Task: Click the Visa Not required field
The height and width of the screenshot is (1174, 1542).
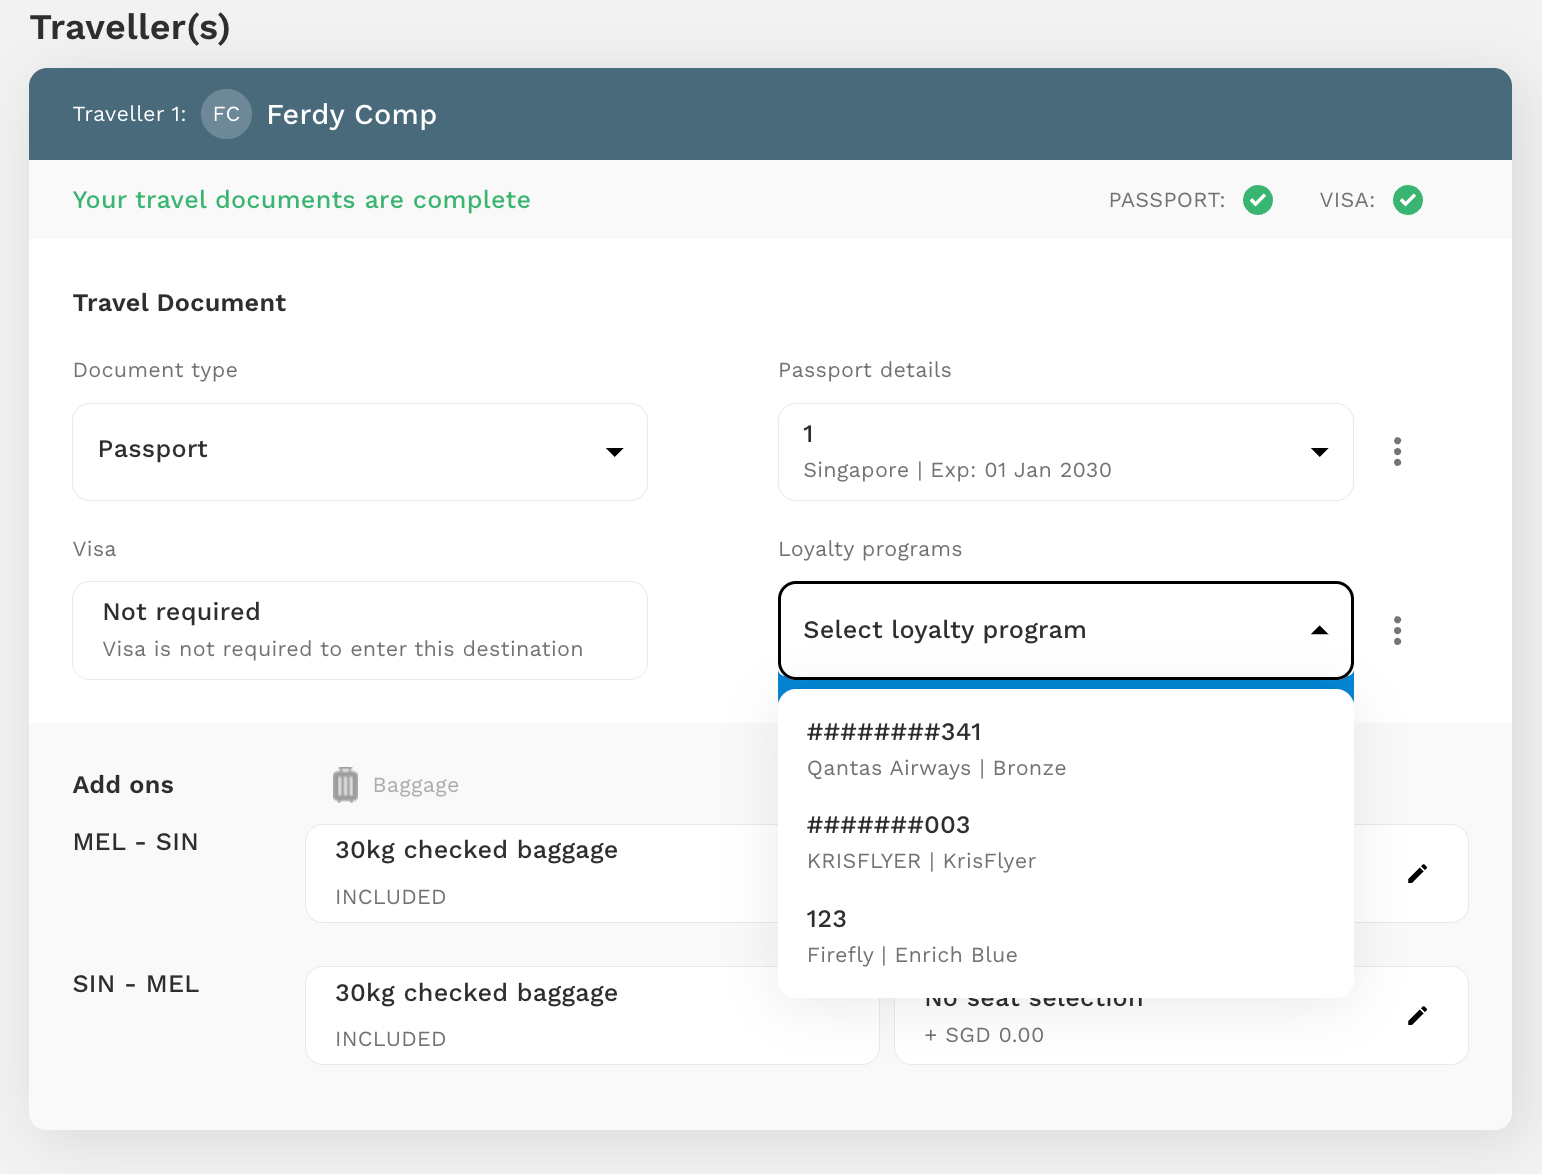Action: (360, 630)
